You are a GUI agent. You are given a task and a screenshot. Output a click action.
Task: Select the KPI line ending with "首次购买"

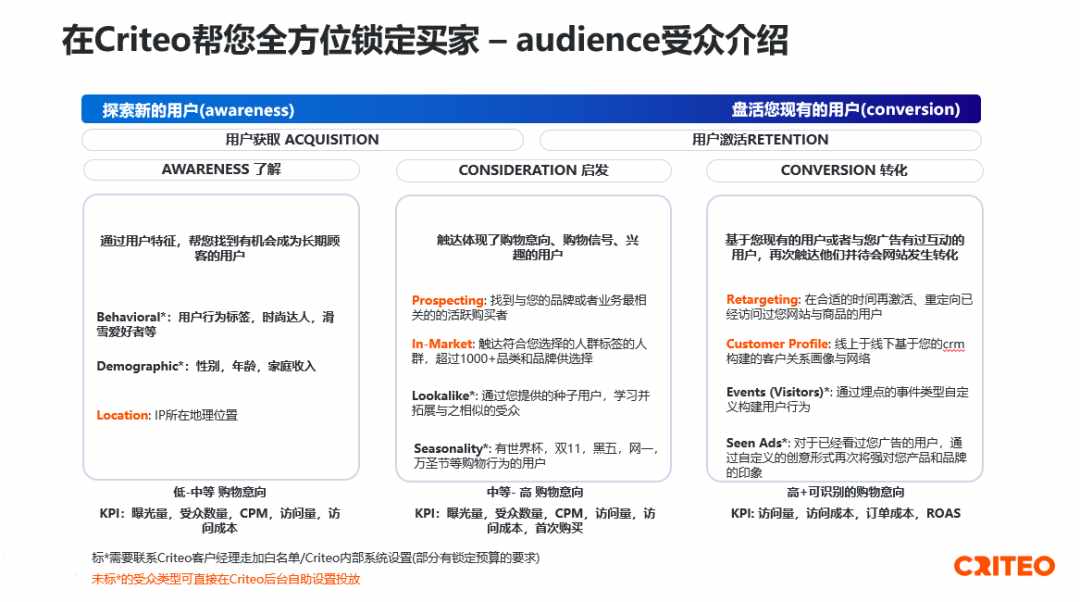point(535,521)
